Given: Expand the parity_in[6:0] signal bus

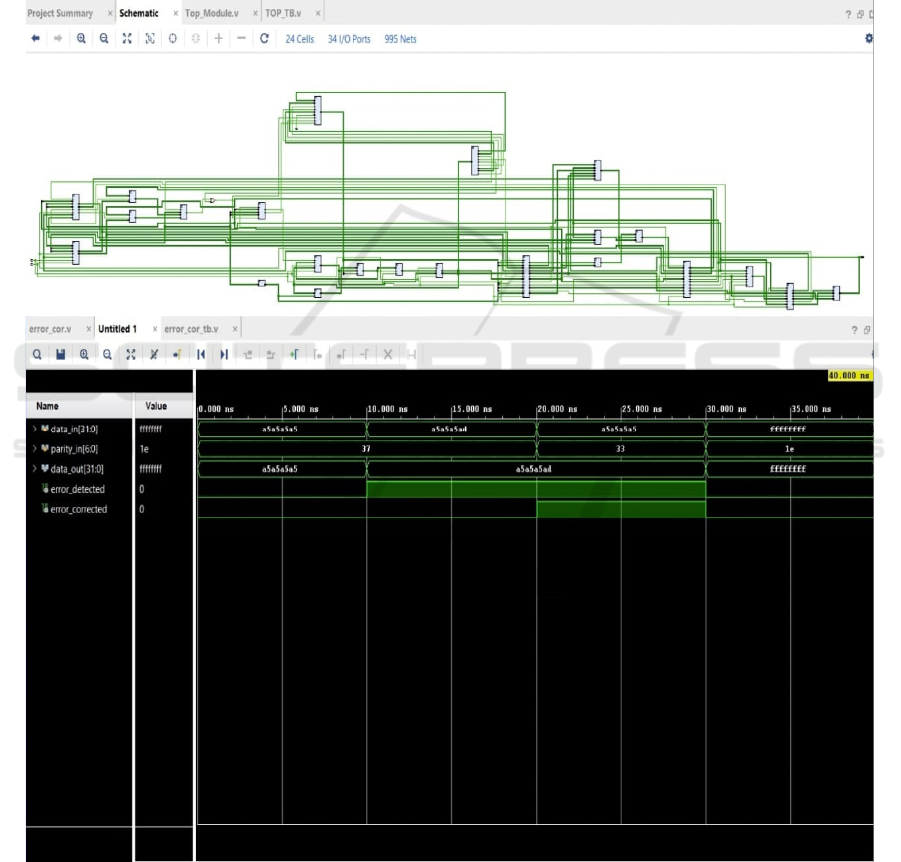Looking at the screenshot, I should [34, 449].
